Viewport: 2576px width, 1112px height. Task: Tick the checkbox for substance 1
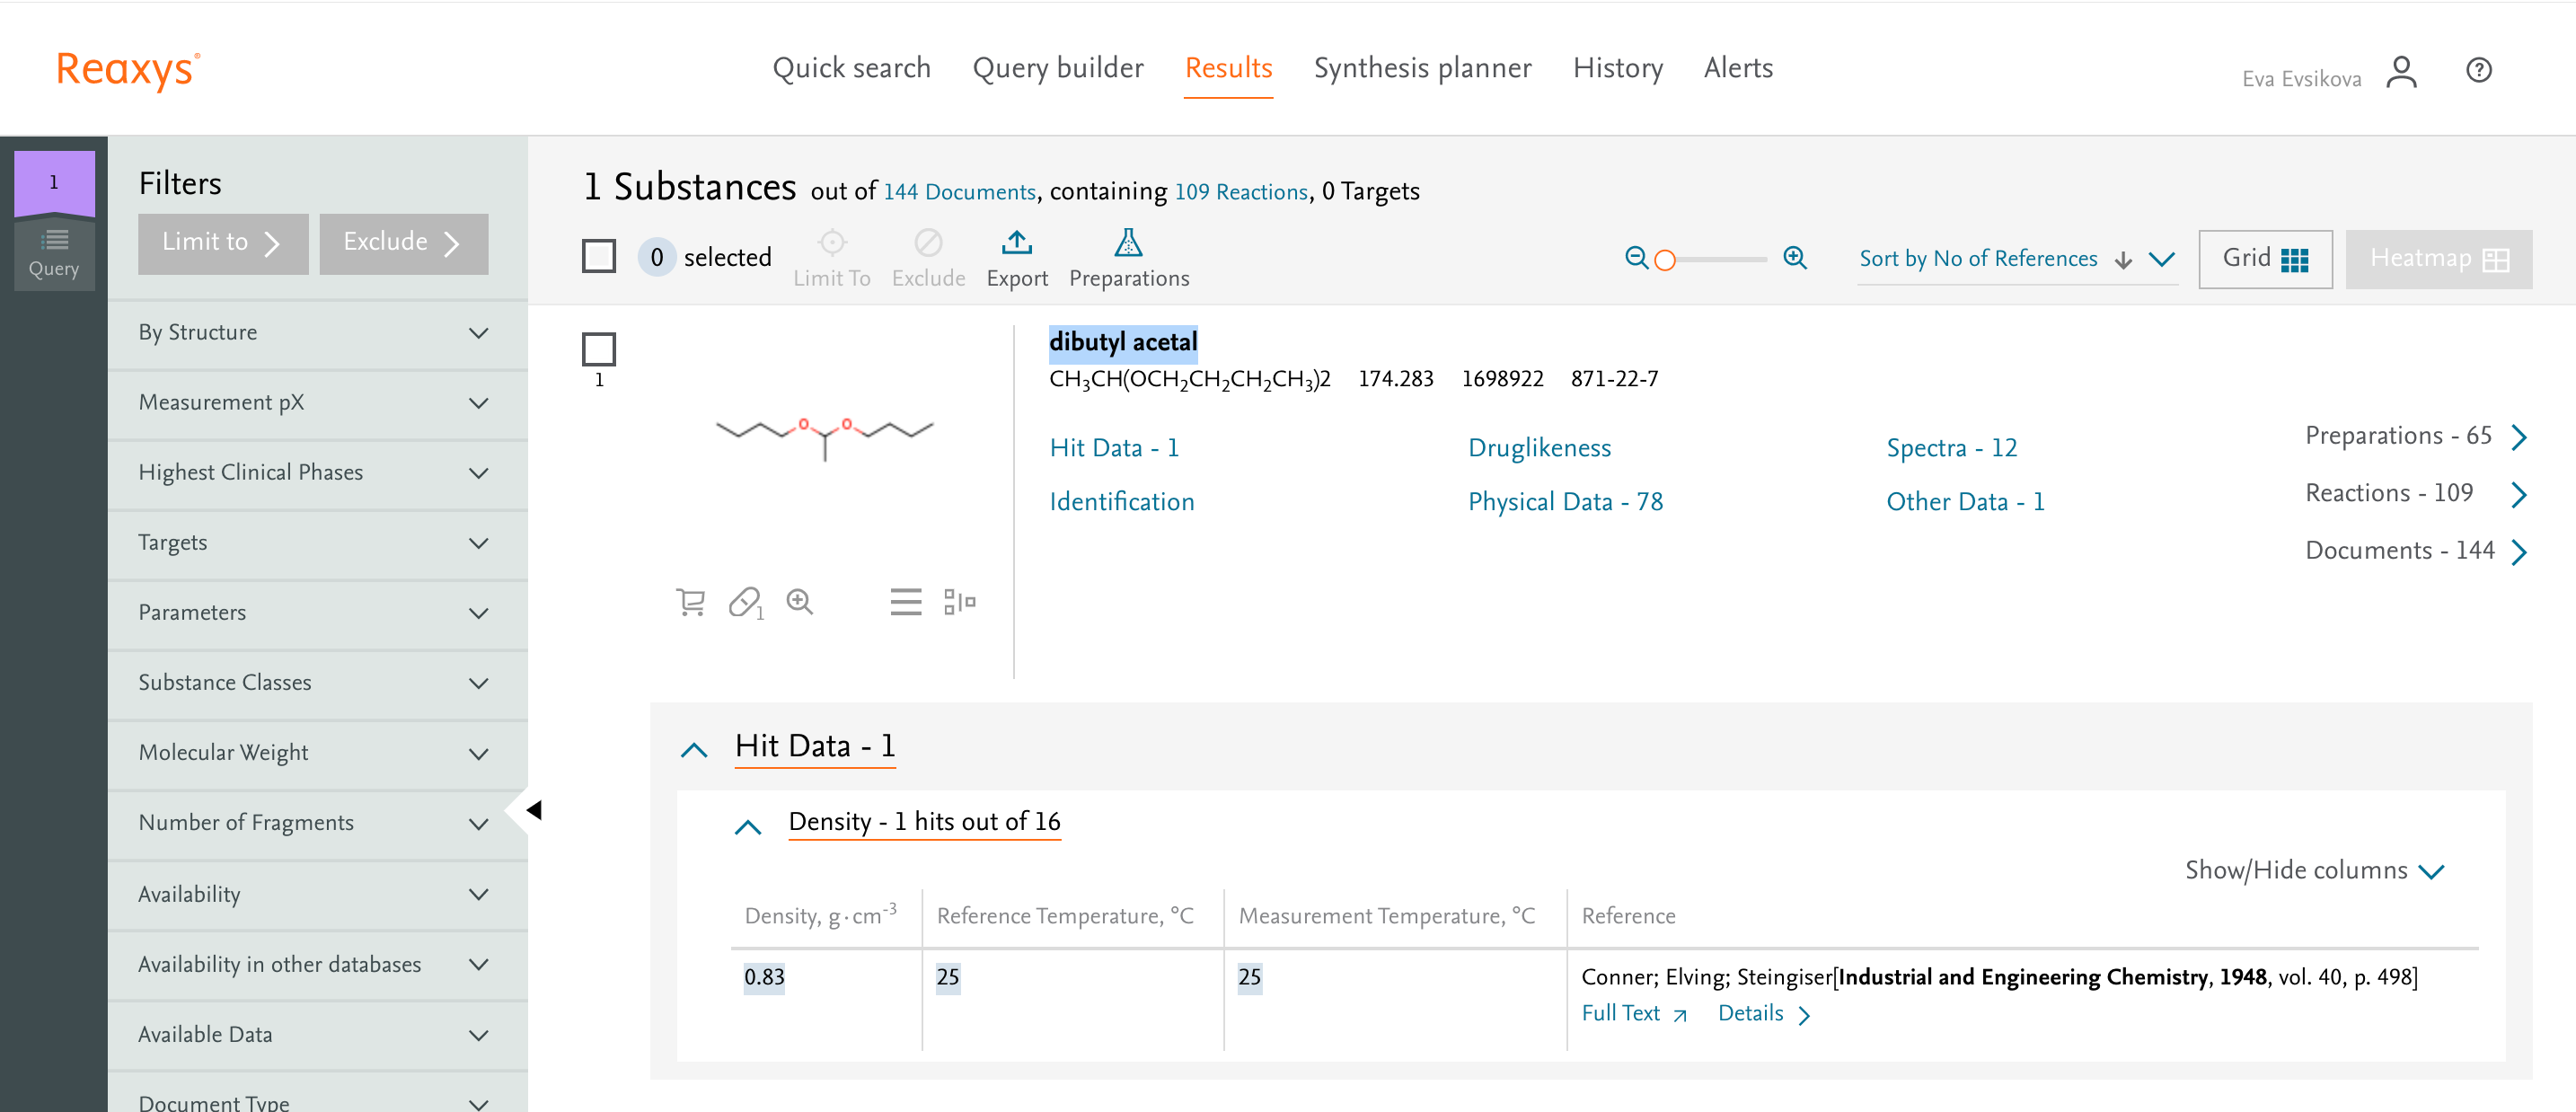point(599,349)
